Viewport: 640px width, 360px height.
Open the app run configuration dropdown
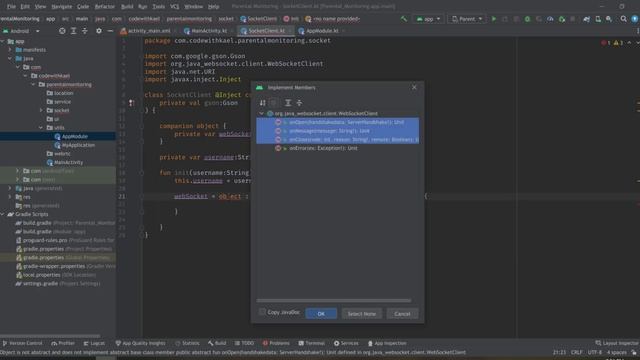pyautogui.click(x=428, y=19)
